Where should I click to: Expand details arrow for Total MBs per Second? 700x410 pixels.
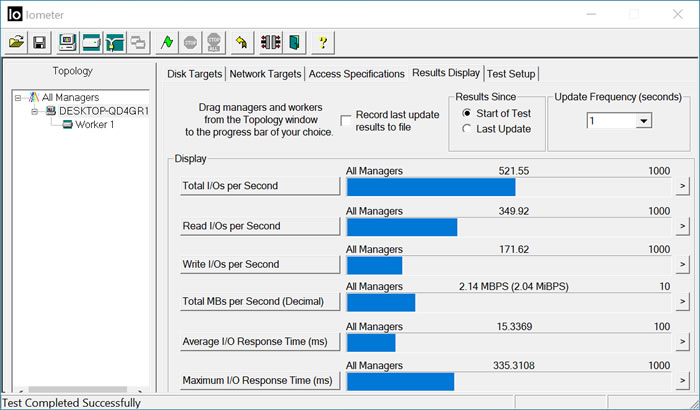(682, 301)
